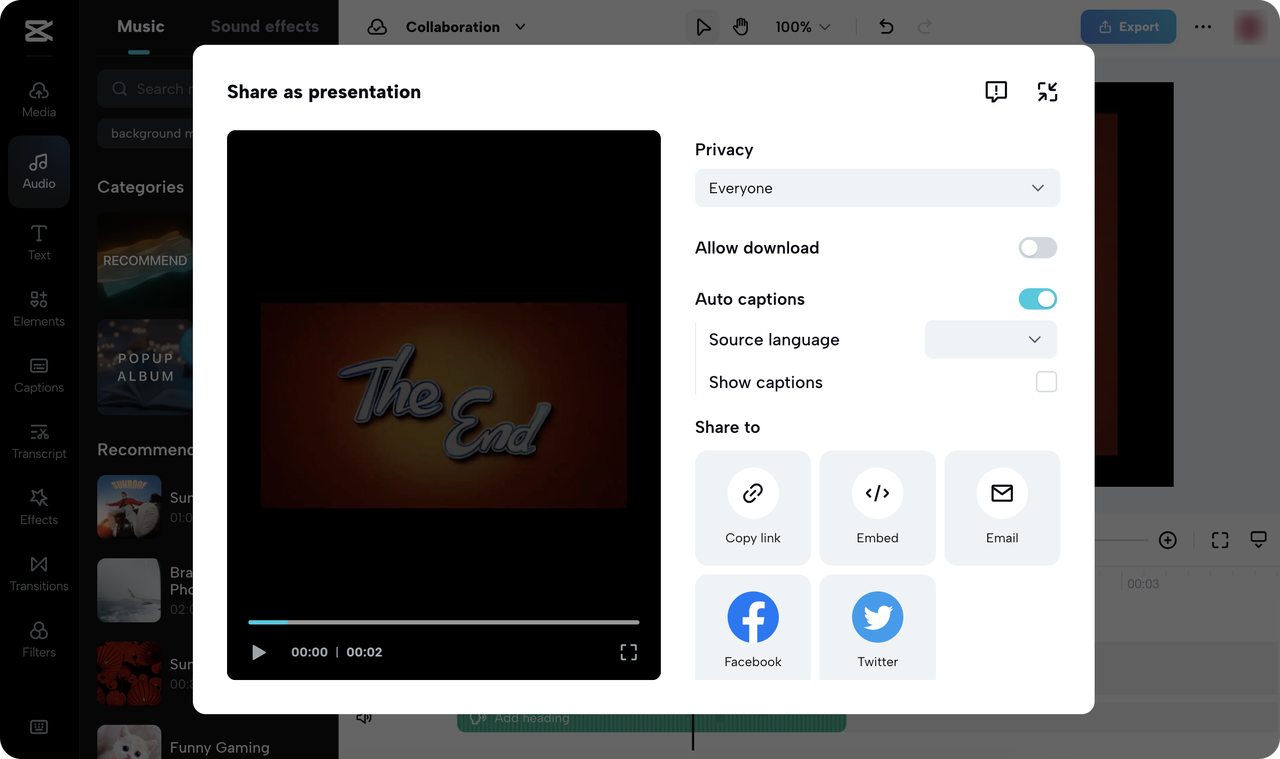Expand the Collaboration dropdown
Image resolution: width=1280 pixels, height=759 pixels.
(466, 27)
